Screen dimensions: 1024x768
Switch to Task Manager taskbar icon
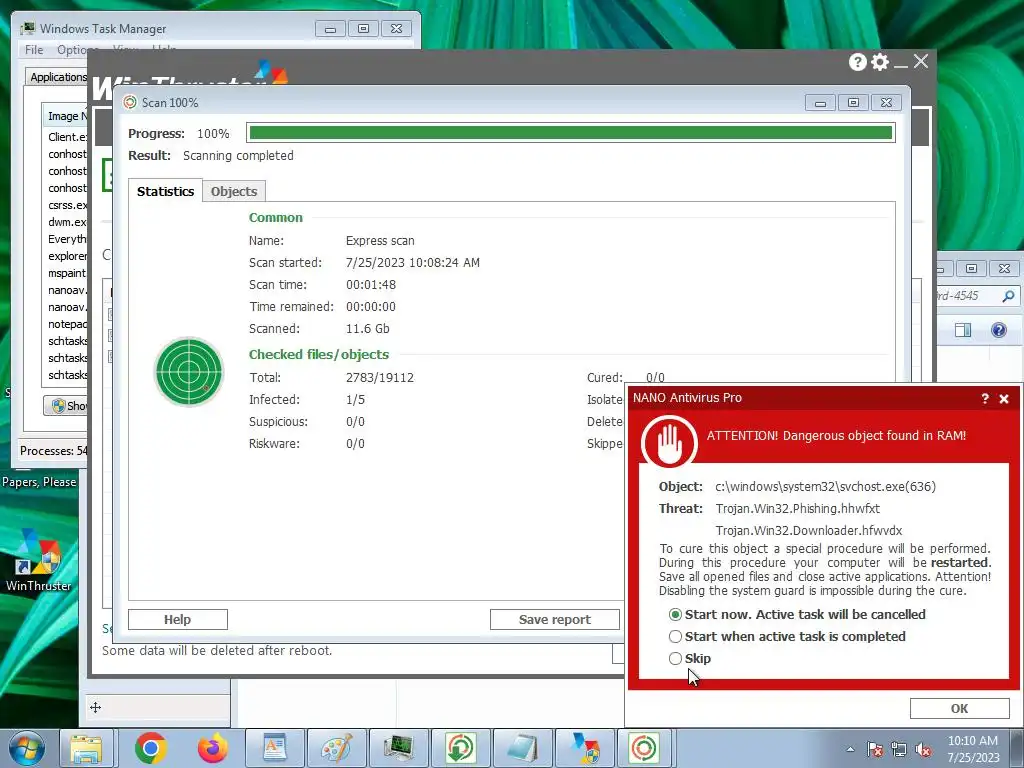(399, 748)
